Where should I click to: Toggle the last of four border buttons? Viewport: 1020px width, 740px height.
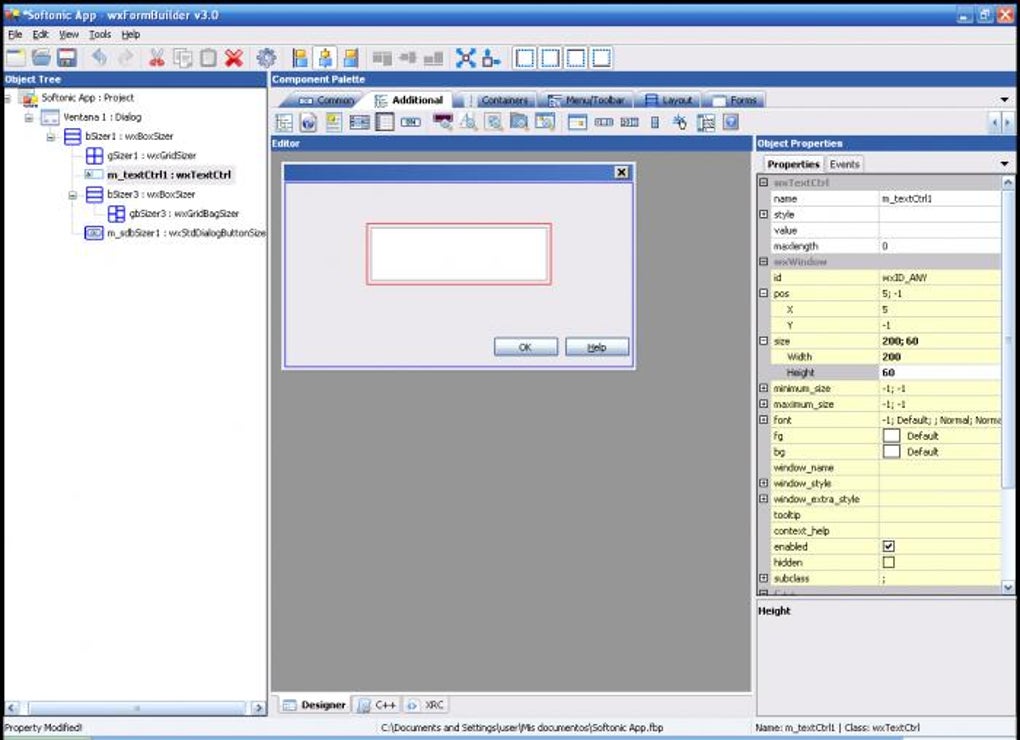point(602,58)
